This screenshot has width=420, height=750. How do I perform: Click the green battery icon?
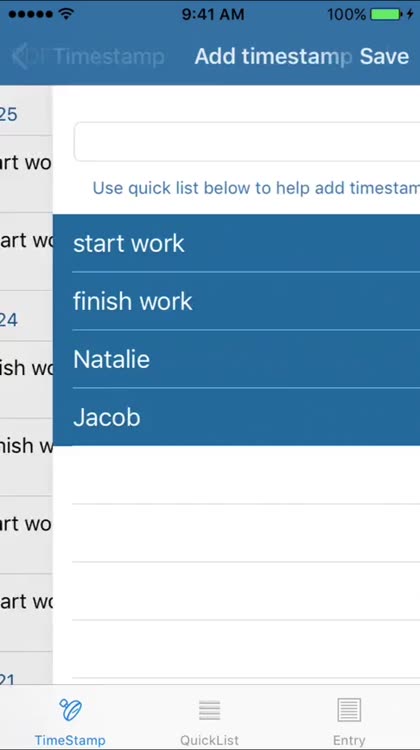[386, 14]
